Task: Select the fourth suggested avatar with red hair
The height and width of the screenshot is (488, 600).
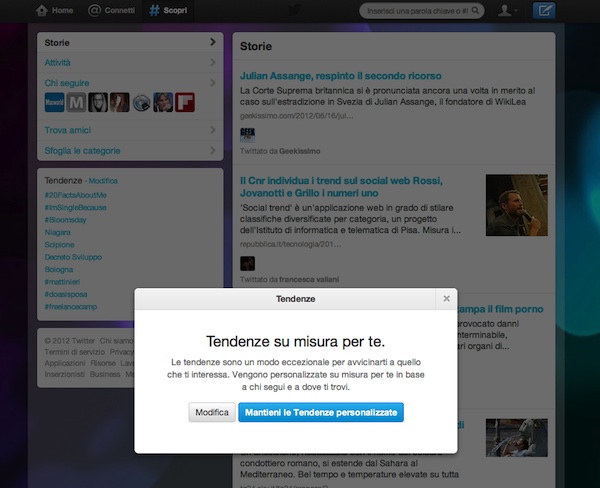Action: (120, 102)
